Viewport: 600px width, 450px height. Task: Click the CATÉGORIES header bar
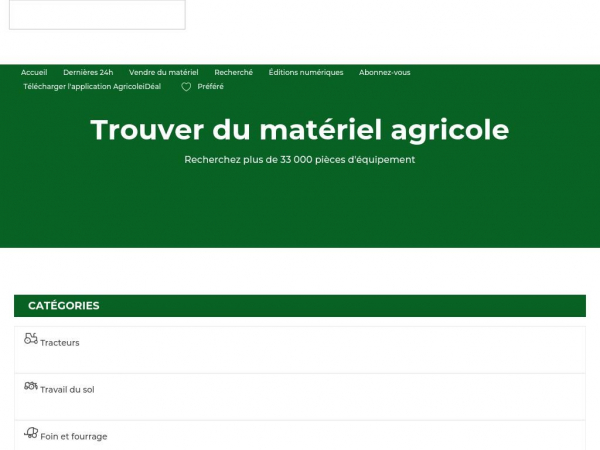pos(300,306)
